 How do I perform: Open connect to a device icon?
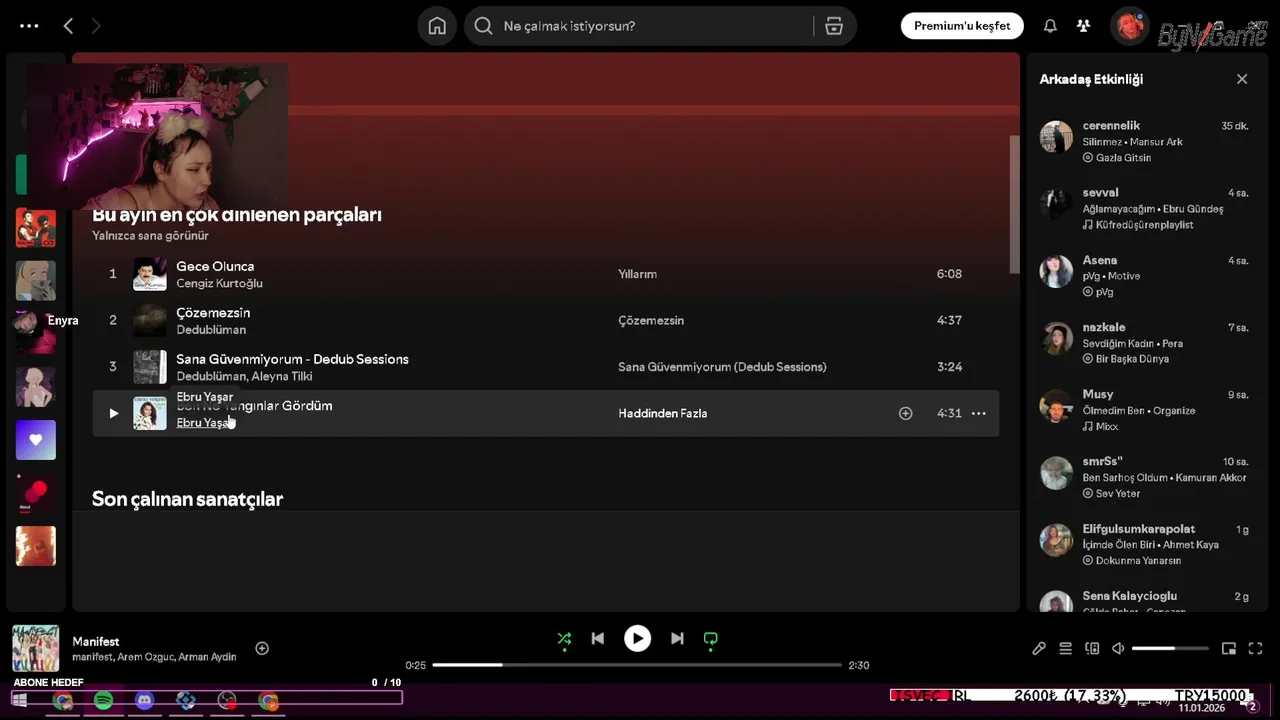point(1092,648)
